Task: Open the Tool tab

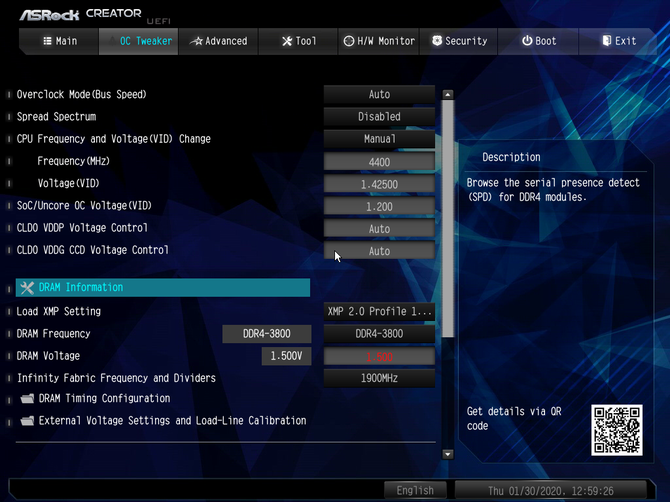Action: 298,41
